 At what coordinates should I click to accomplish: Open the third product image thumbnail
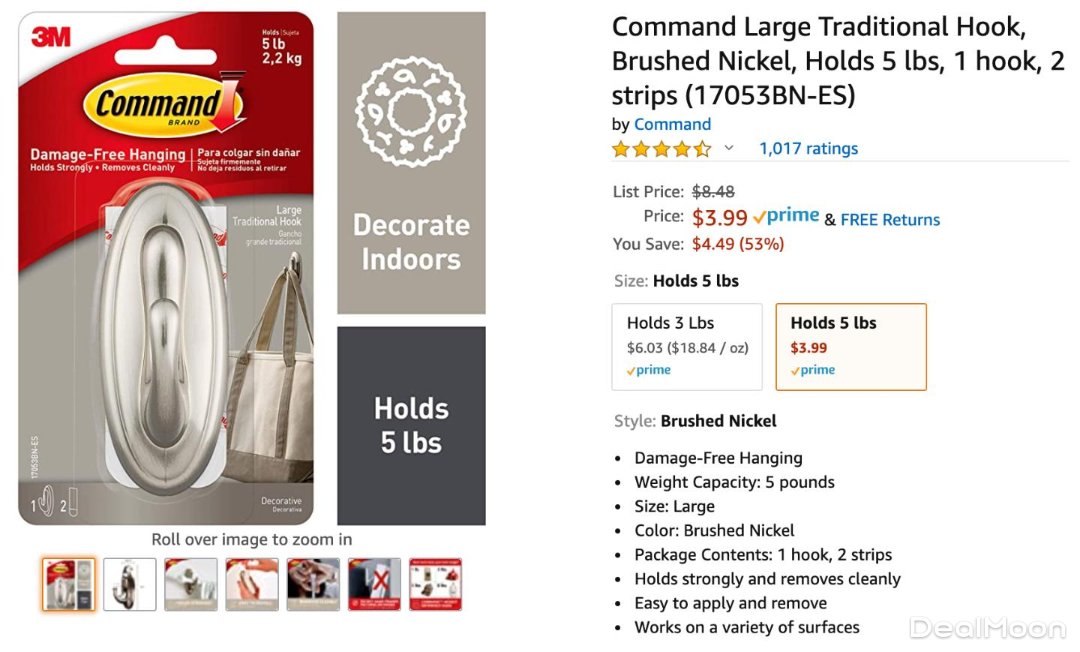(x=191, y=584)
